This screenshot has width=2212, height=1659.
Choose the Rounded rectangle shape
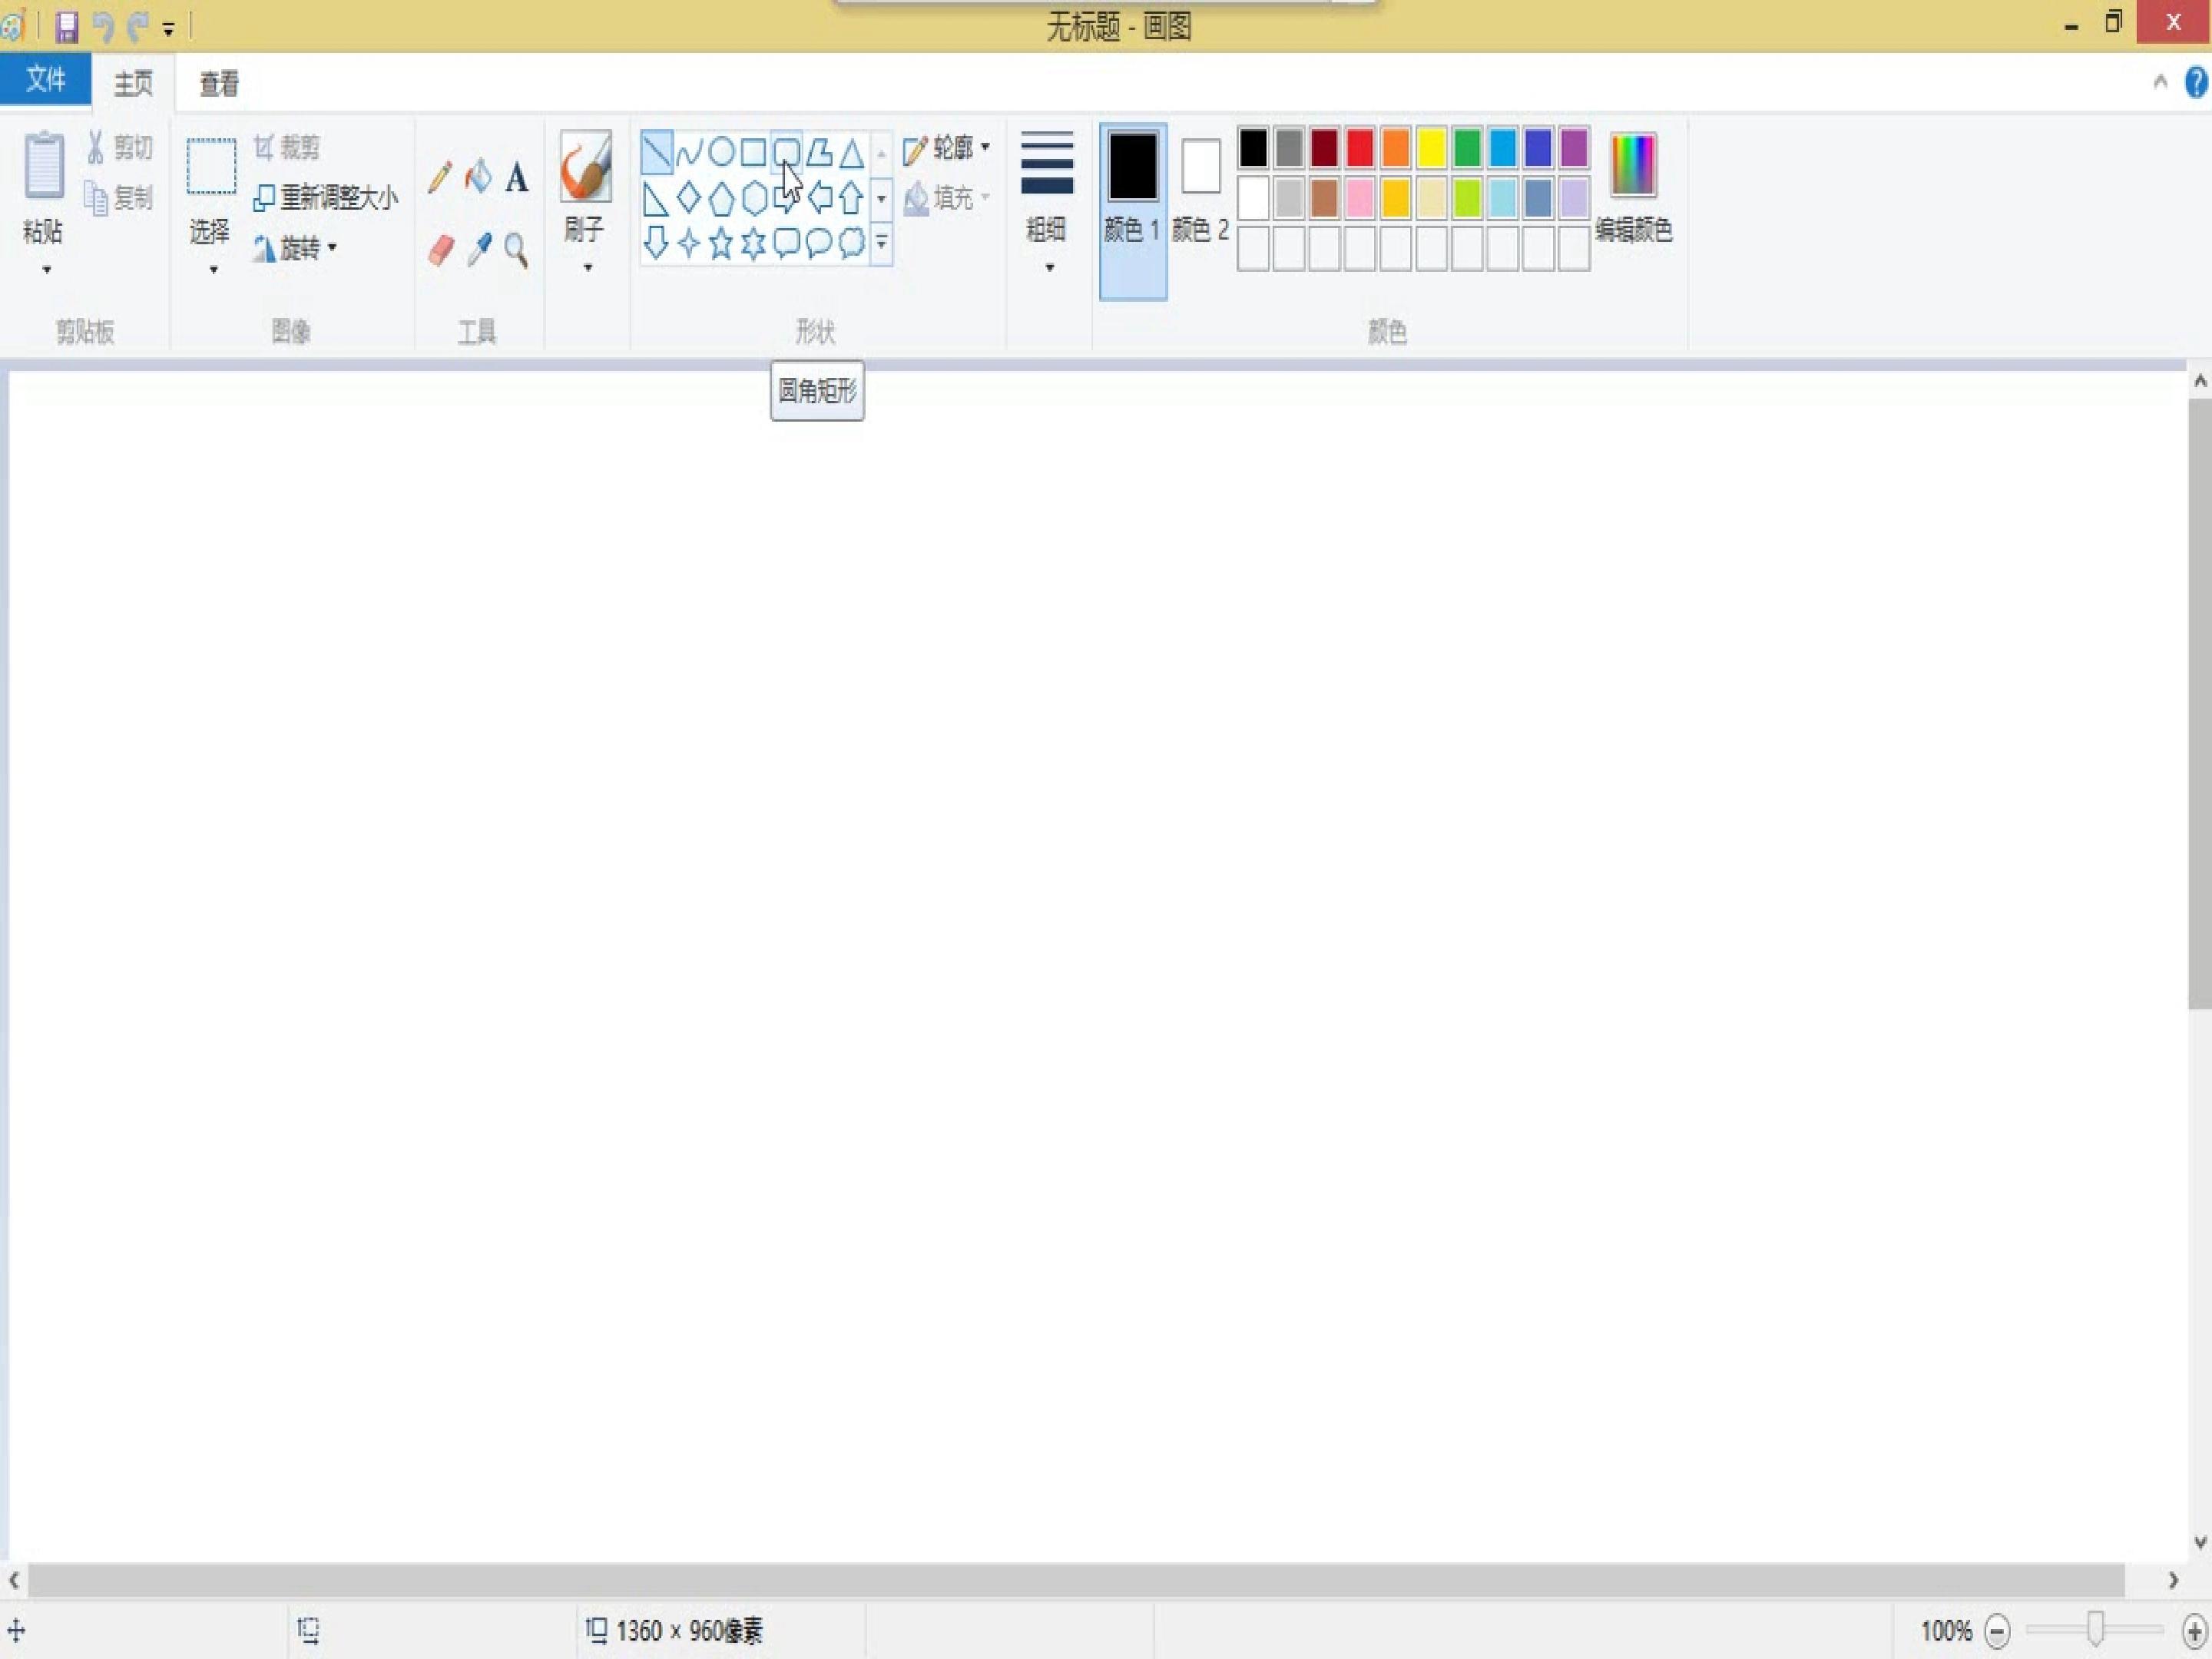(786, 152)
